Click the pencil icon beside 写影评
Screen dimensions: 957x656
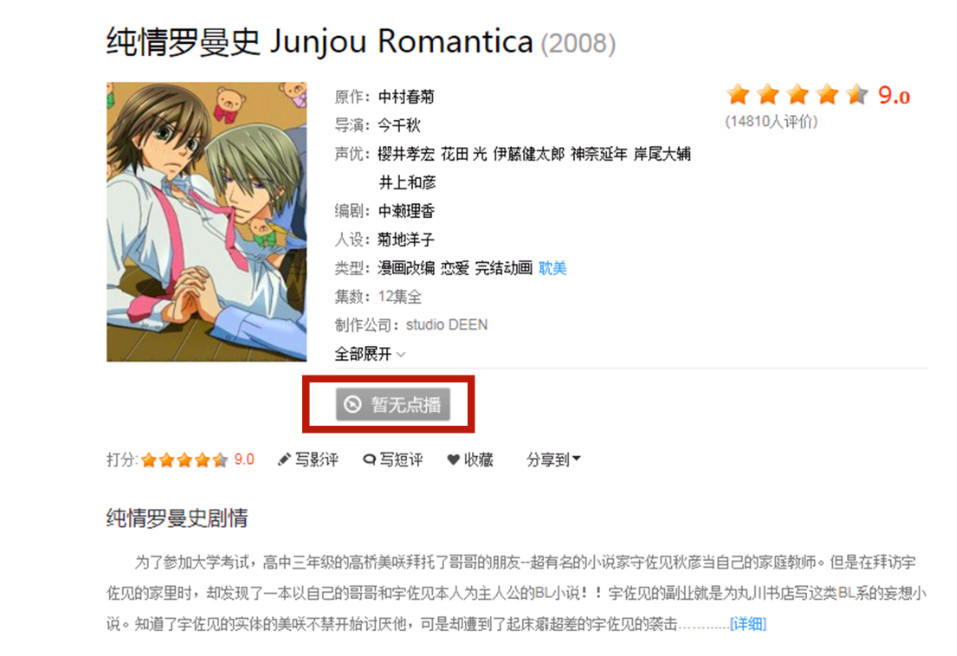284,460
